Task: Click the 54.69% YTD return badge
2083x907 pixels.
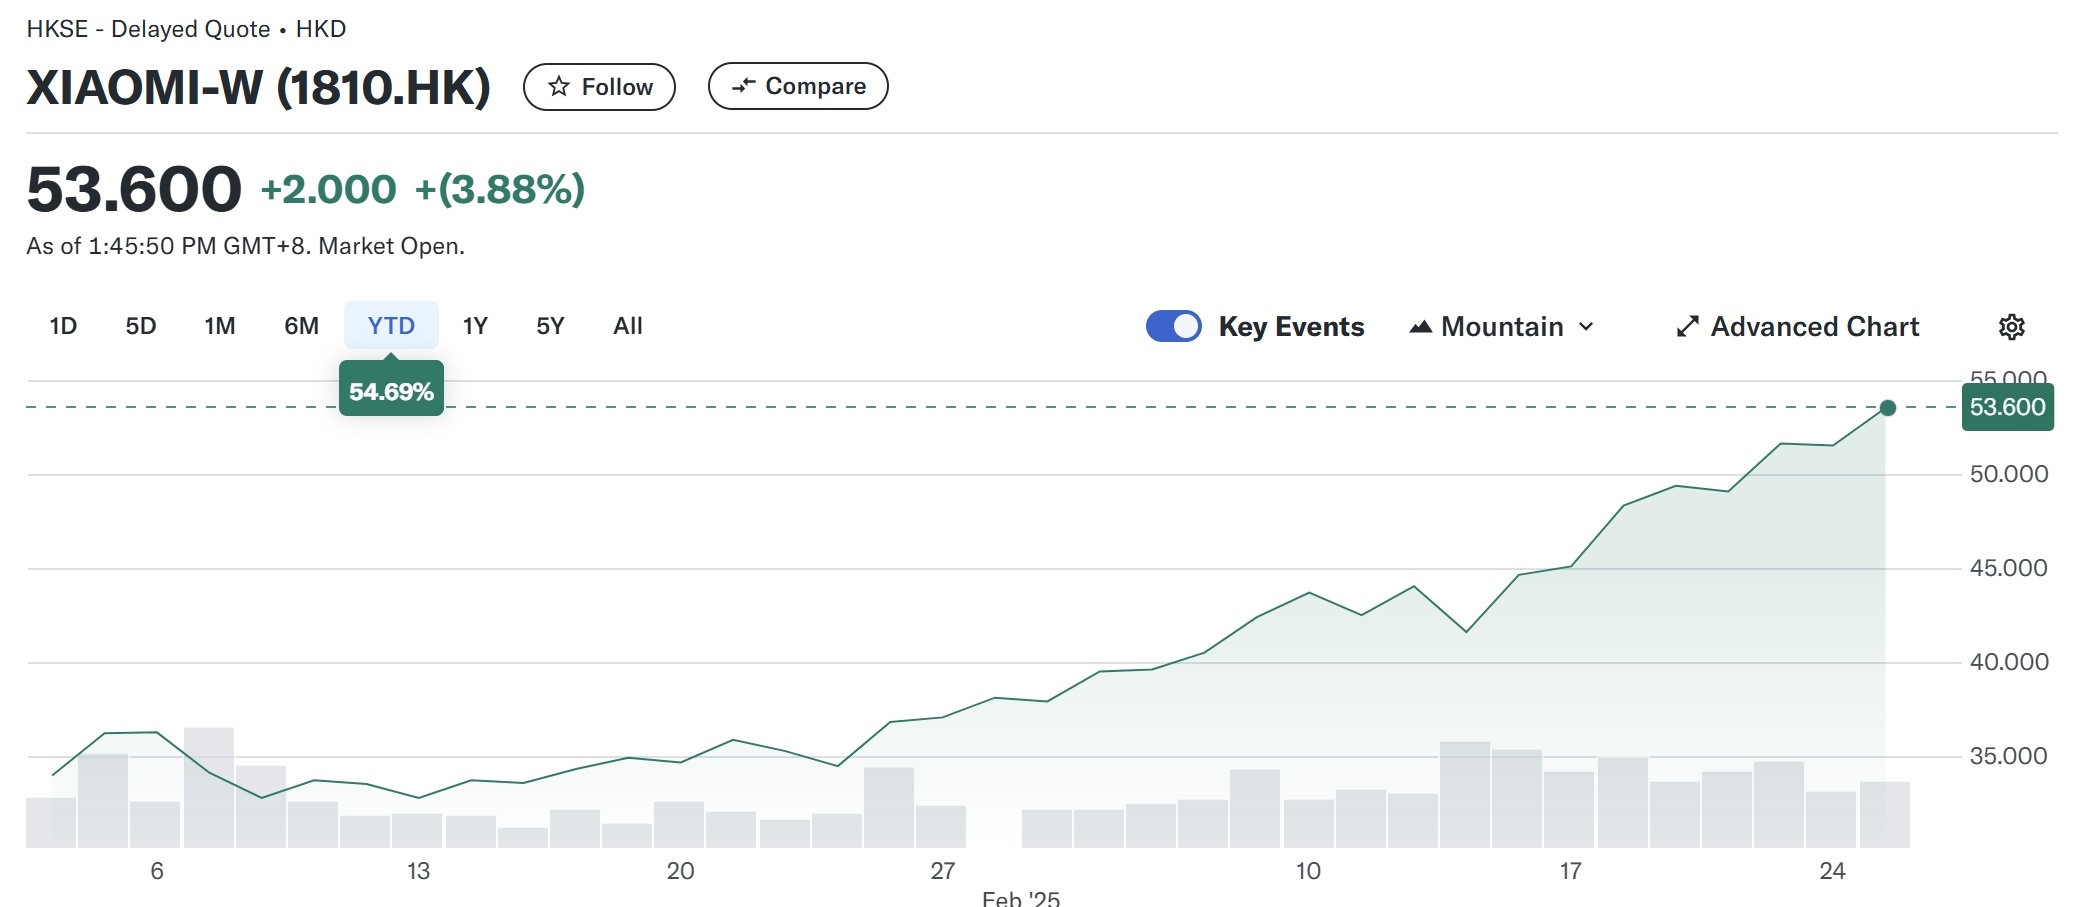Action: point(391,391)
